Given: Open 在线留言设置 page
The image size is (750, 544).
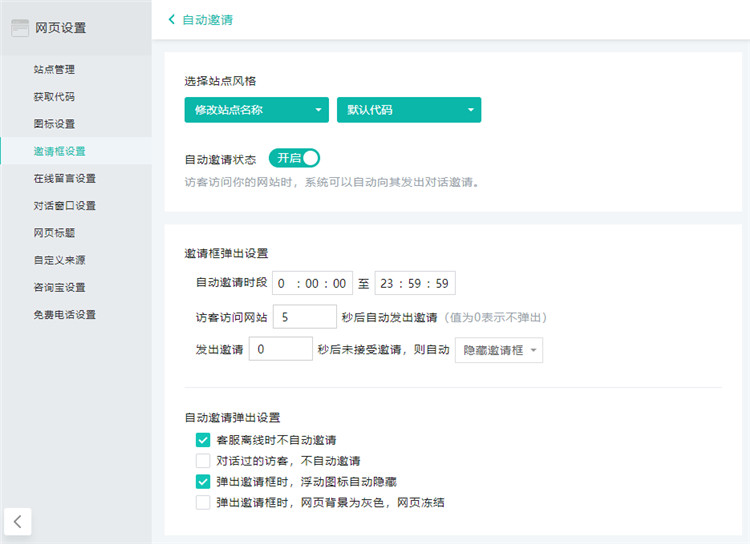Looking at the screenshot, I should (64, 179).
